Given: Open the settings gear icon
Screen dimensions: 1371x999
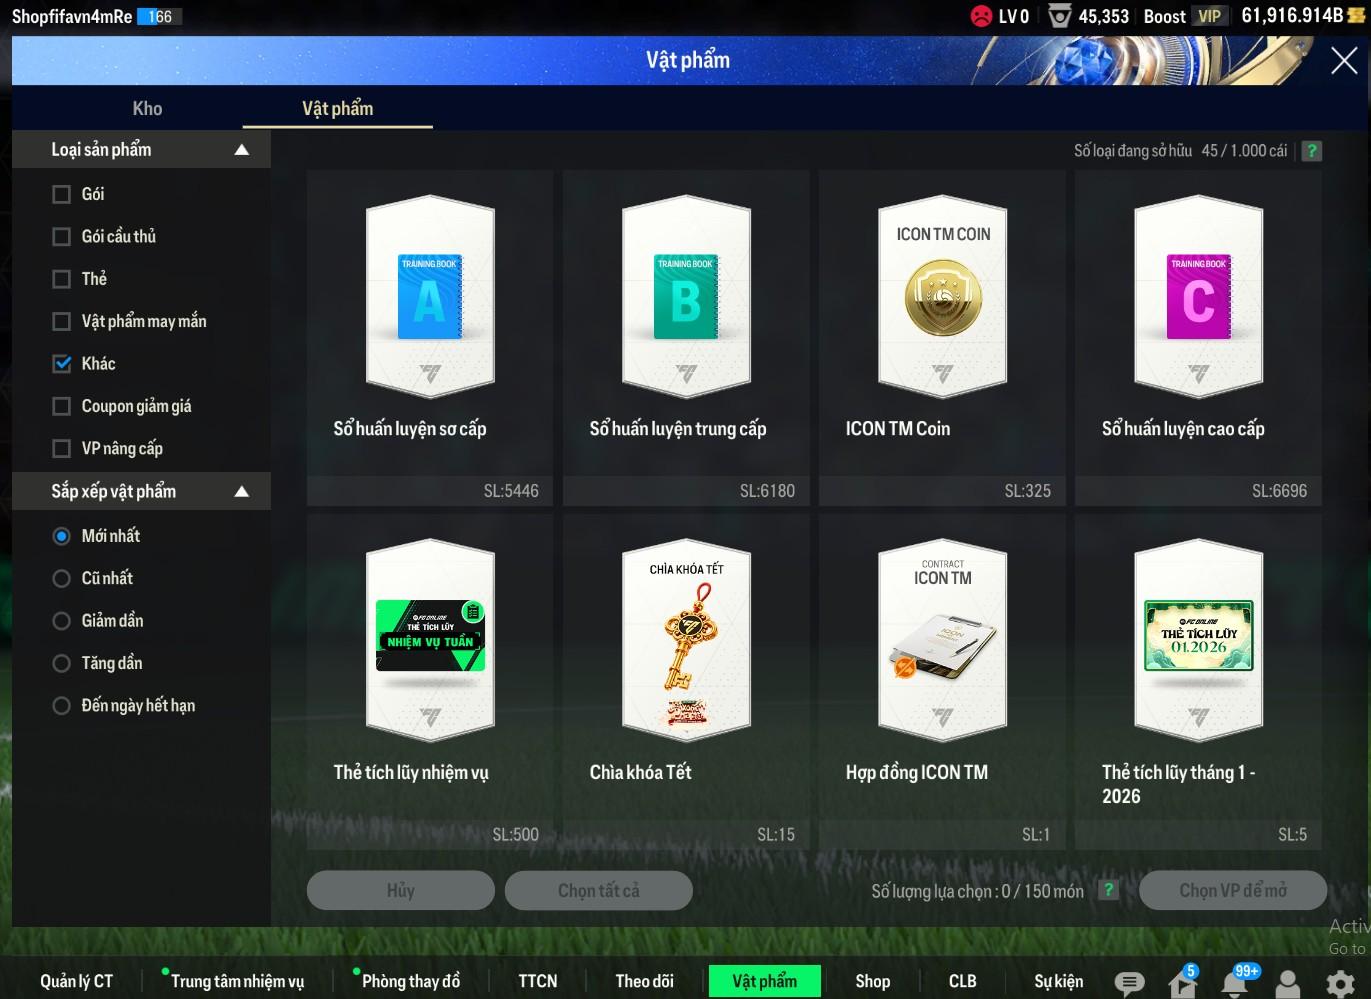Looking at the screenshot, I should pyautogui.click(x=1340, y=983).
